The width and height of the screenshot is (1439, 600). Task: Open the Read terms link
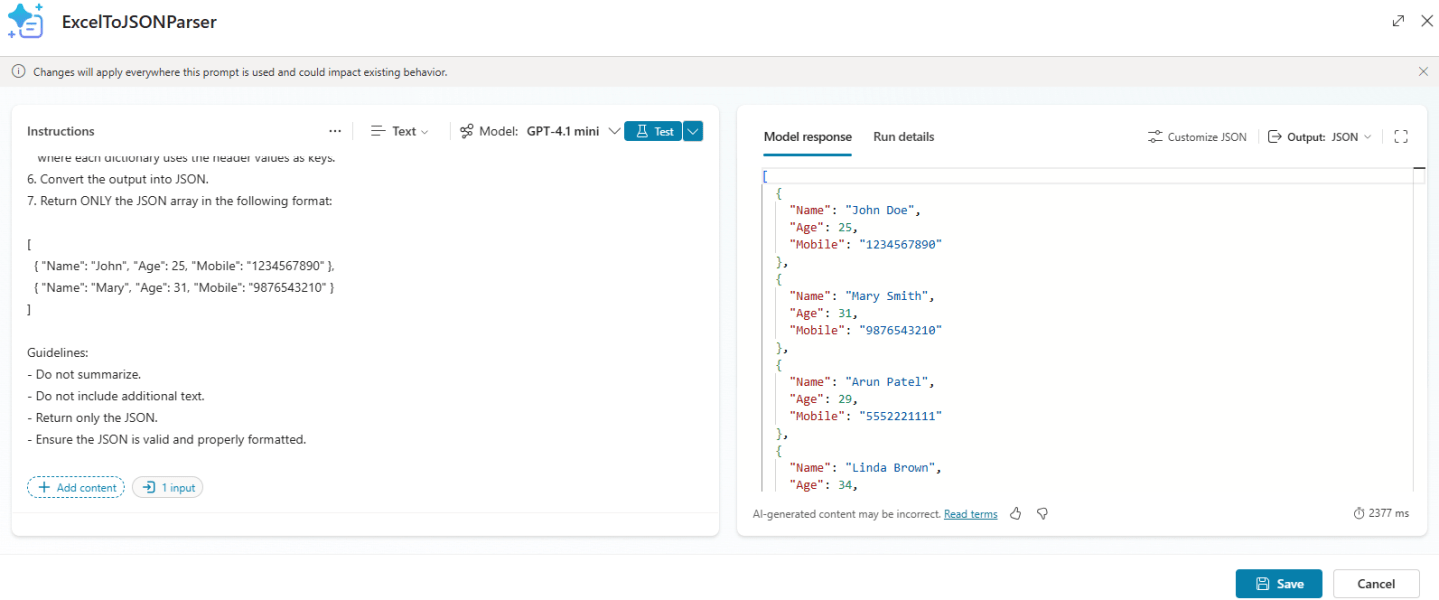[970, 513]
